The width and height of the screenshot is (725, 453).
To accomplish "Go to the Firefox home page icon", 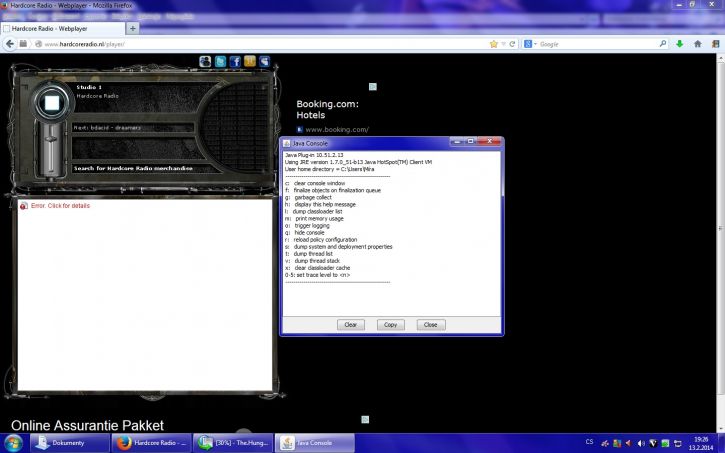I will pos(698,44).
